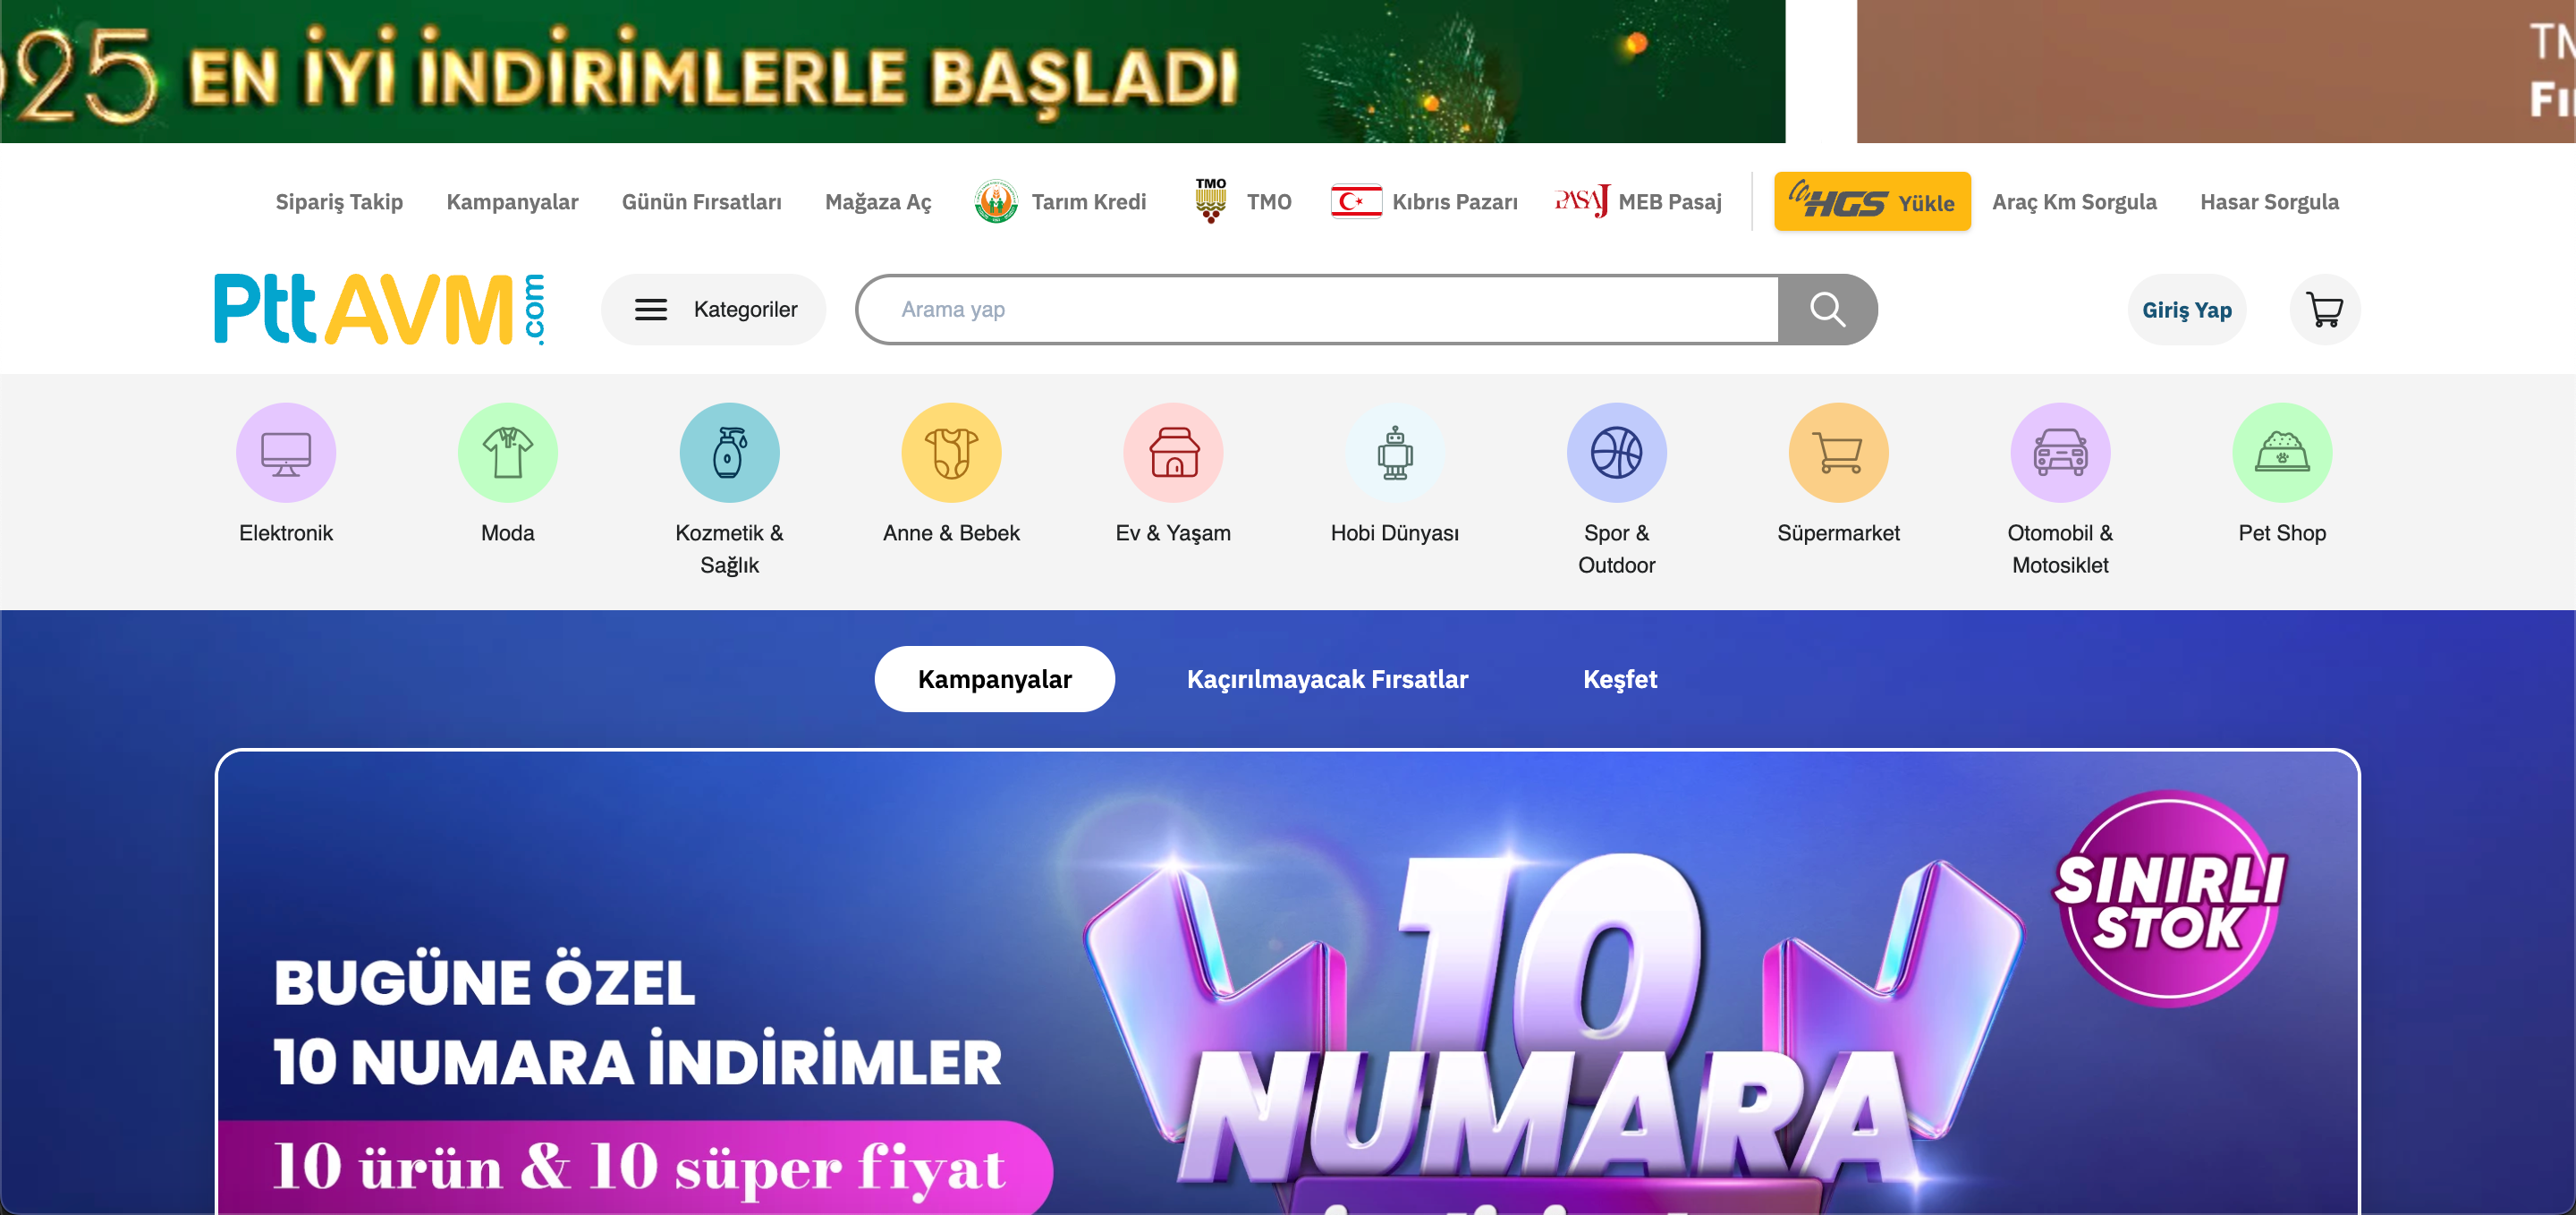Screen dimensions: 2576x1215
Task: Expand the Kategoriler menu
Action: pos(714,310)
